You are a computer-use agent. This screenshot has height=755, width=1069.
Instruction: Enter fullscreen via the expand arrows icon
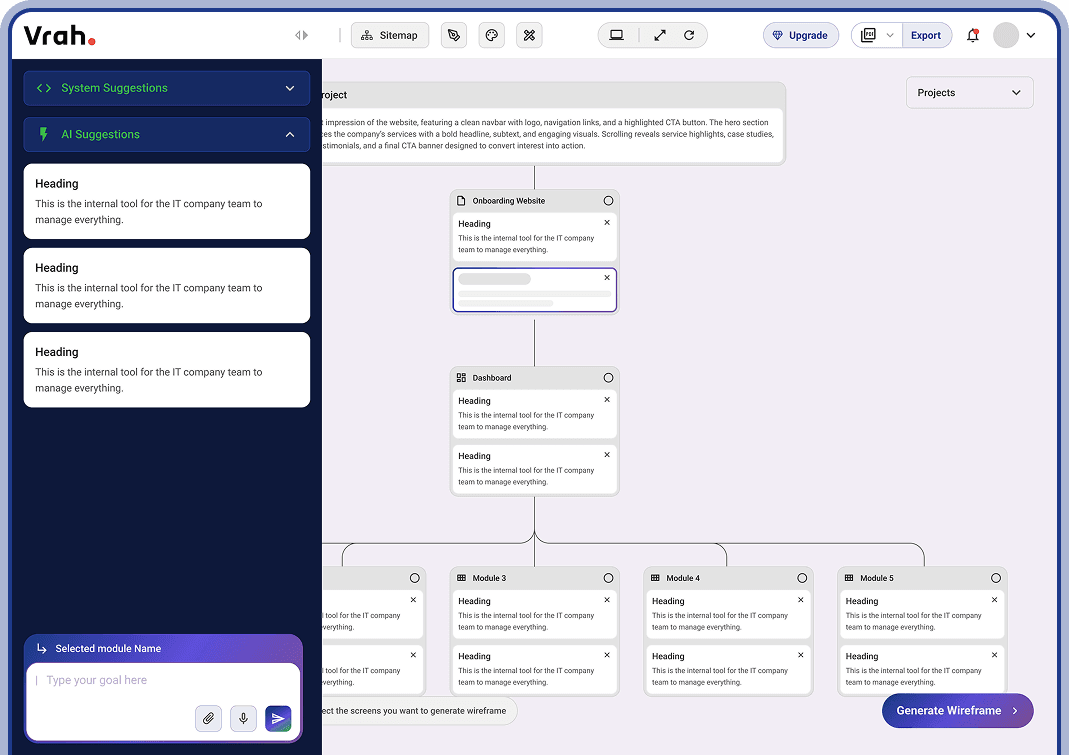point(659,34)
